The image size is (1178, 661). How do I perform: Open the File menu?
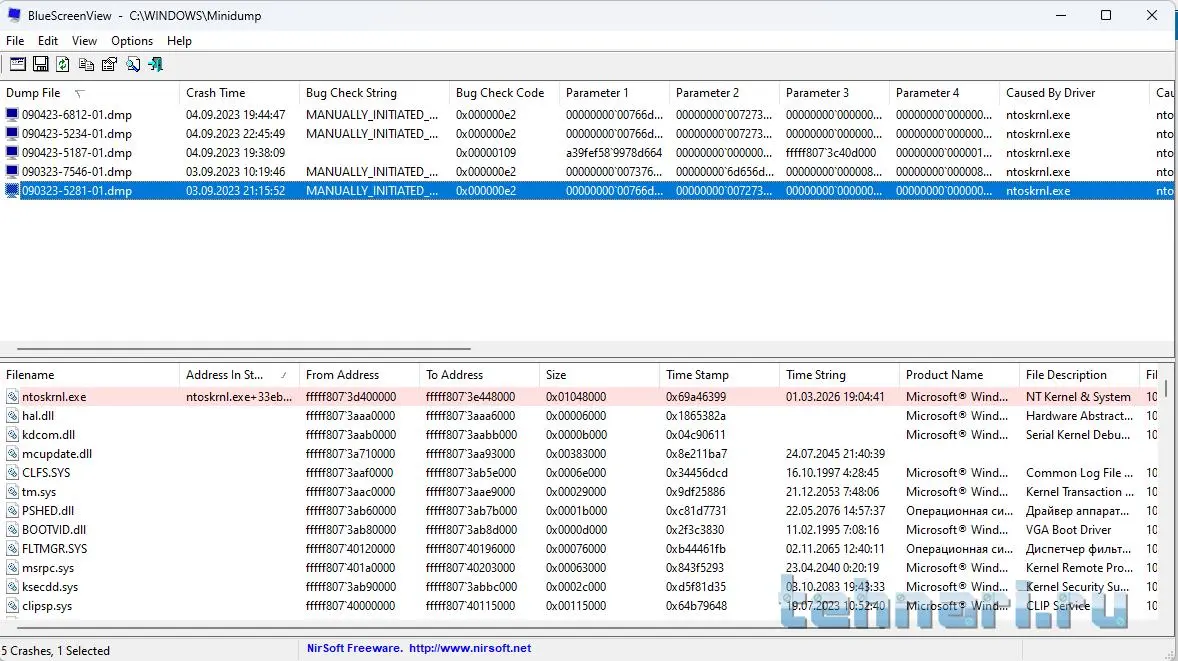tap(15, 41)
